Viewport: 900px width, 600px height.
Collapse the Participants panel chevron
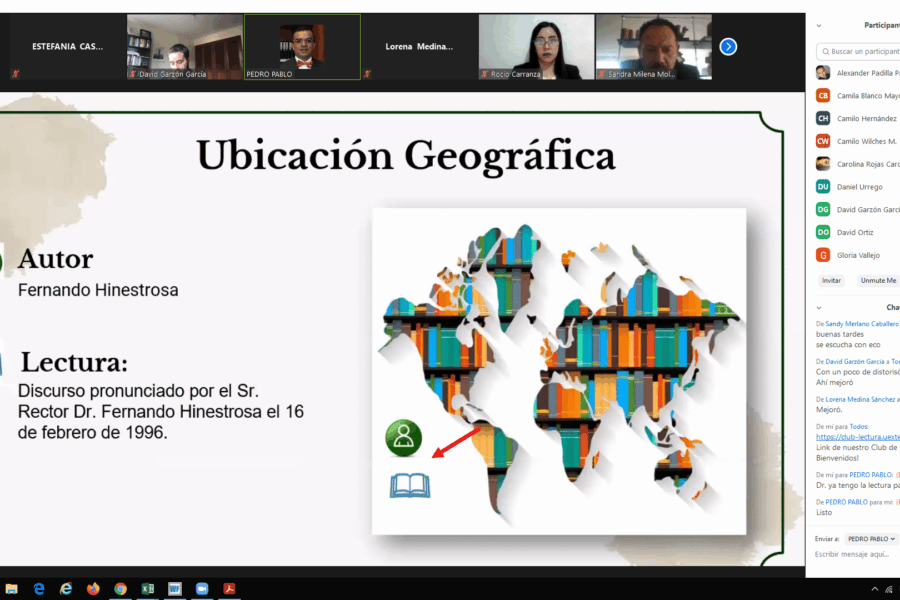point(819,26)
